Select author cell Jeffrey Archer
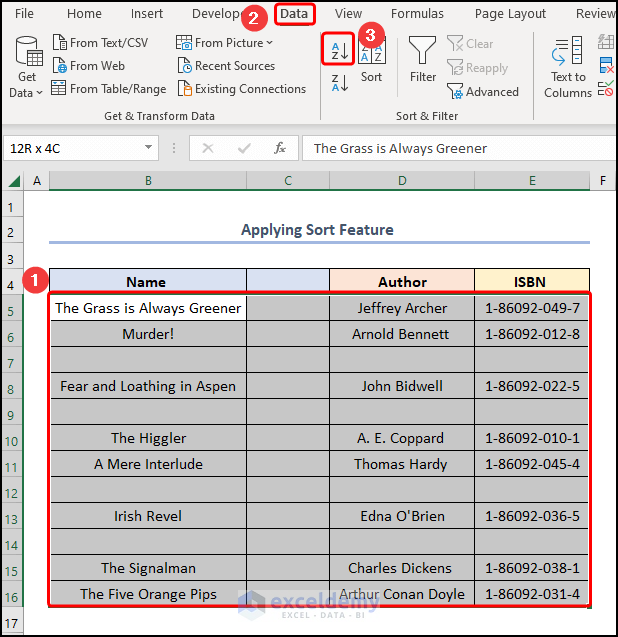Screen dimensions: 618x637 tap(402, 308)
